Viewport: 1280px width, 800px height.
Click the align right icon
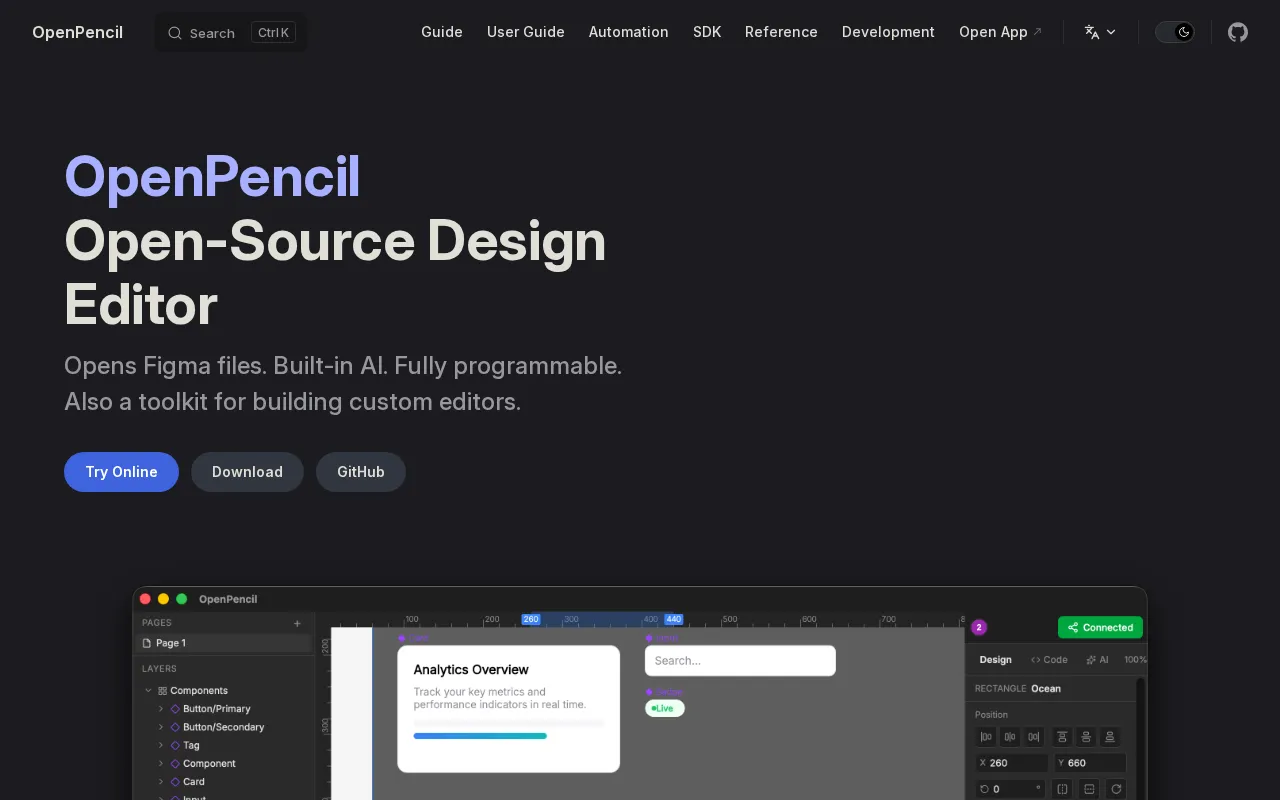point(1034,737)
